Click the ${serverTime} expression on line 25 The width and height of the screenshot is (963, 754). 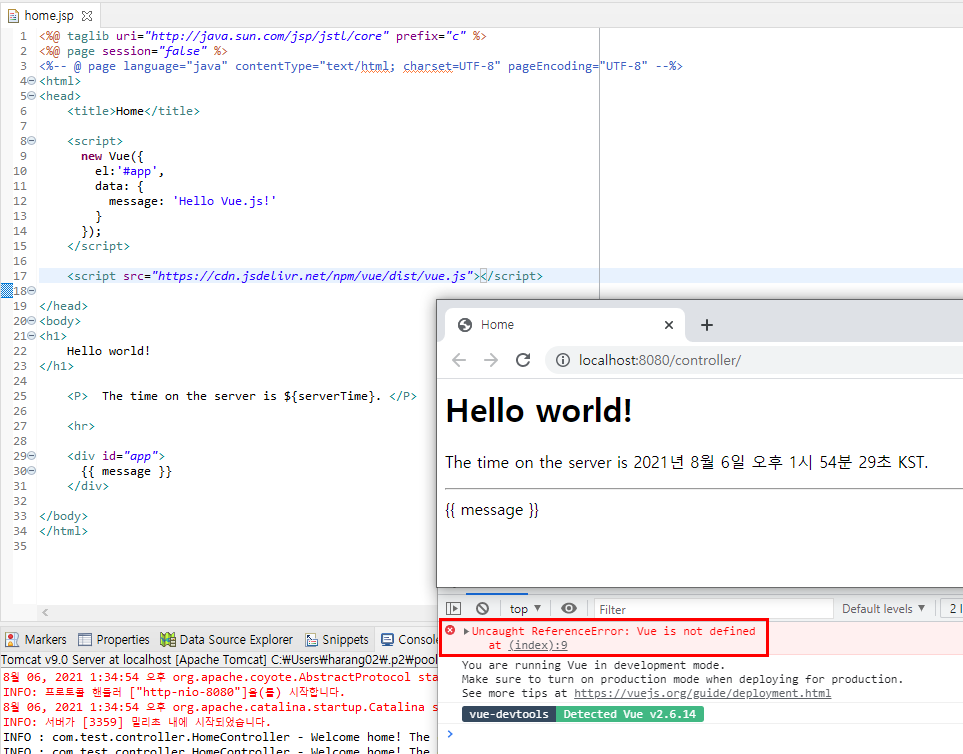click(329, 396)
